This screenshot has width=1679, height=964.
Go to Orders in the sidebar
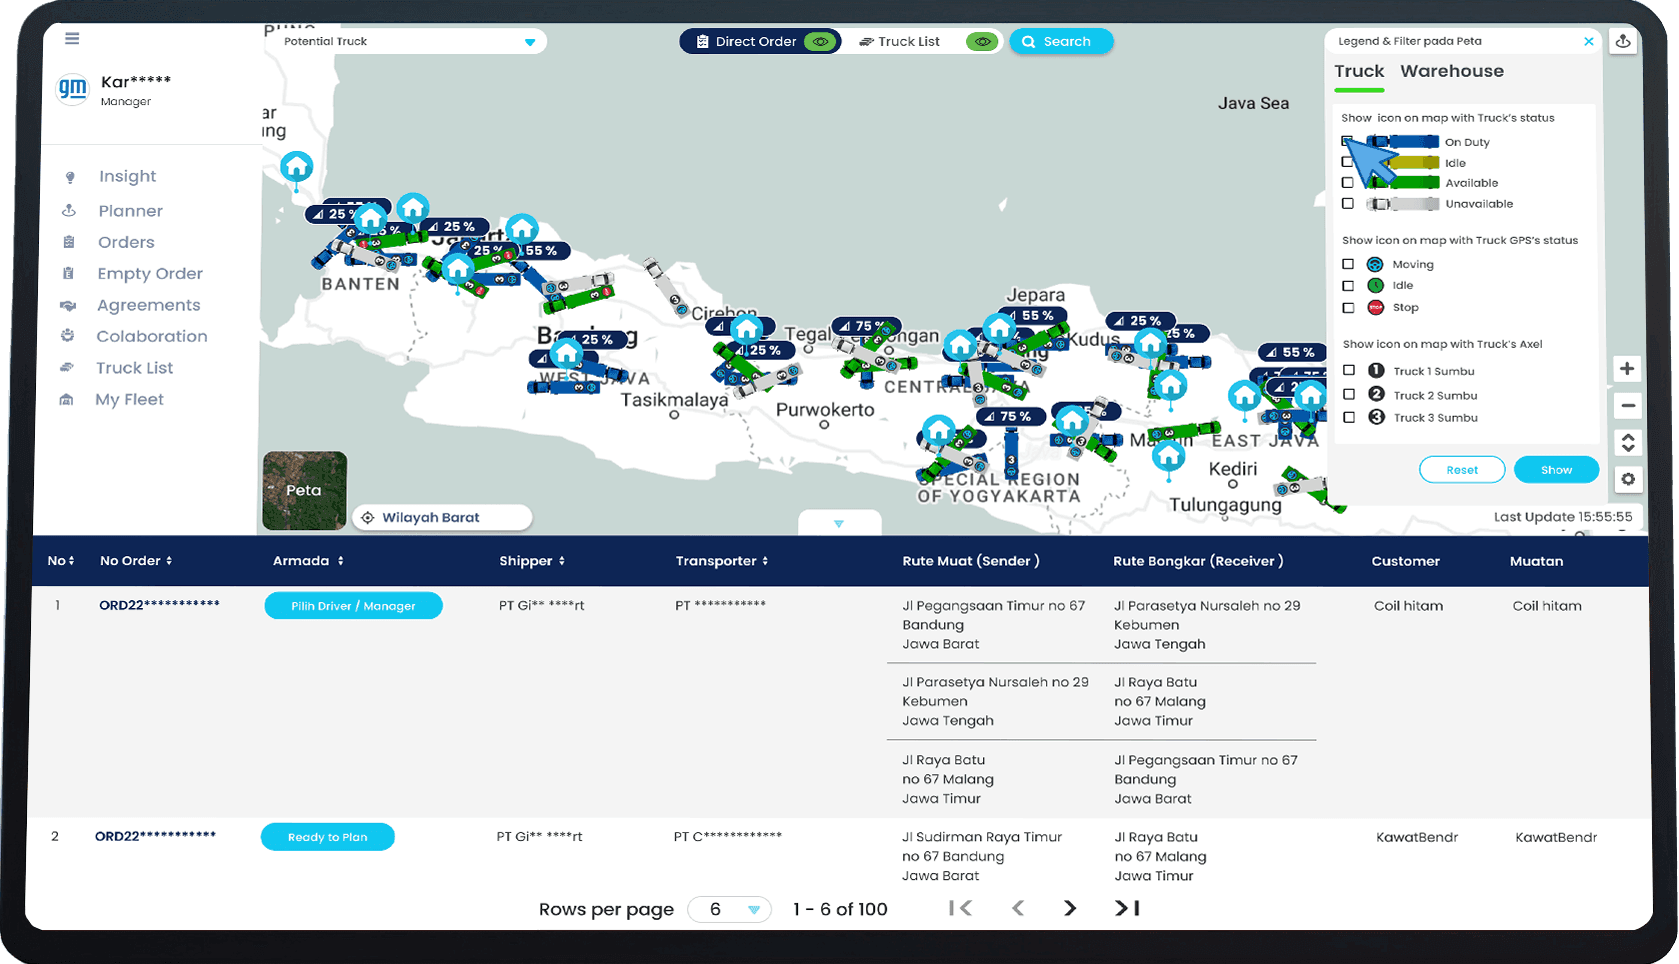click(x=126, y=242)
